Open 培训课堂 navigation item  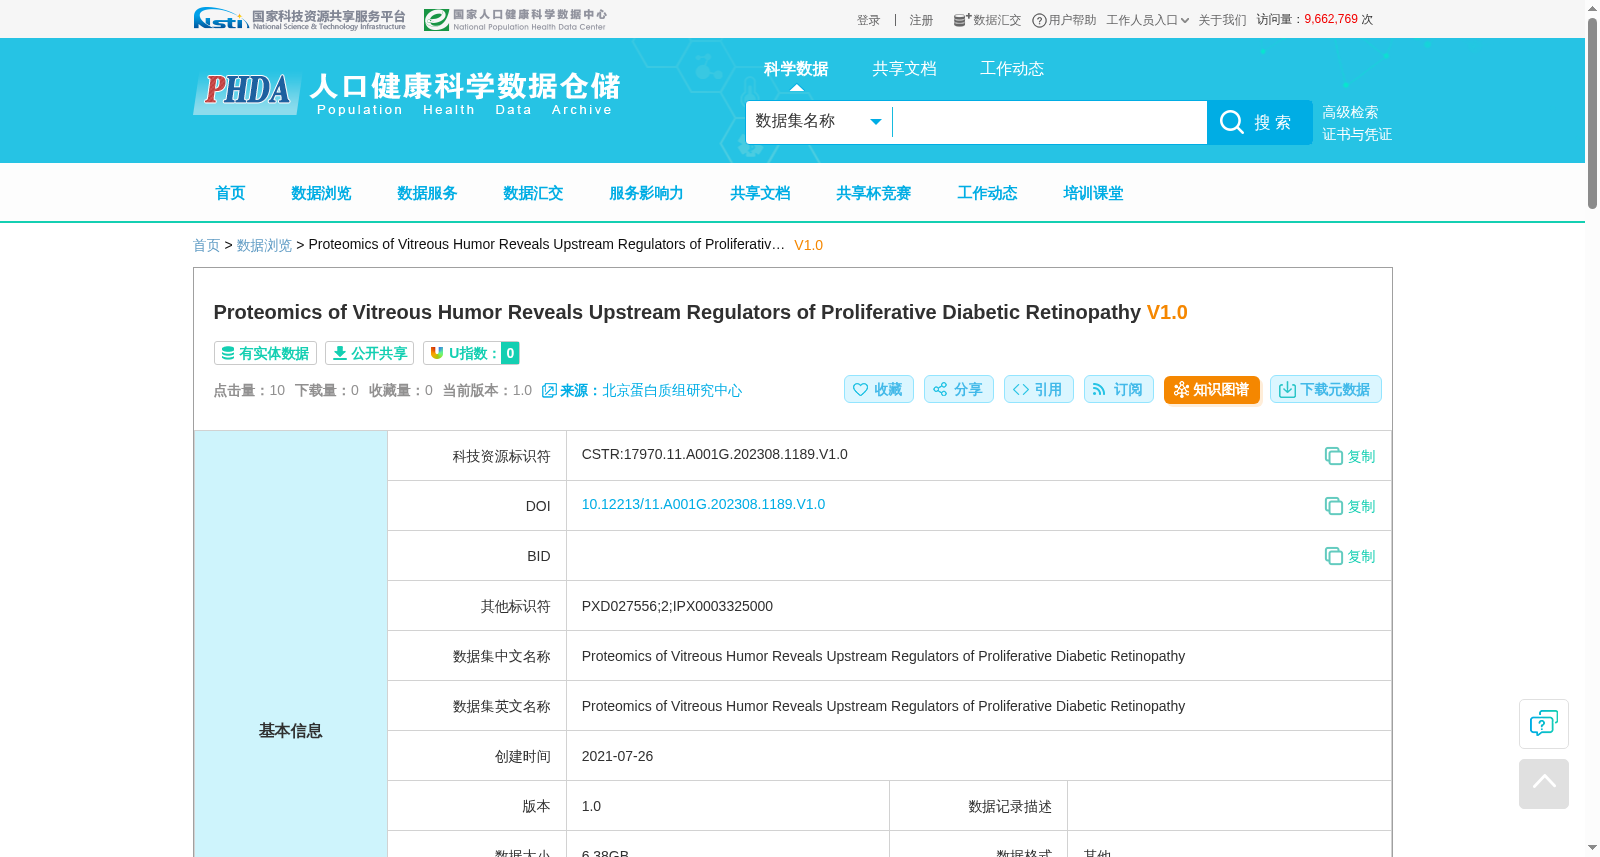click(x=1093, y=193)
